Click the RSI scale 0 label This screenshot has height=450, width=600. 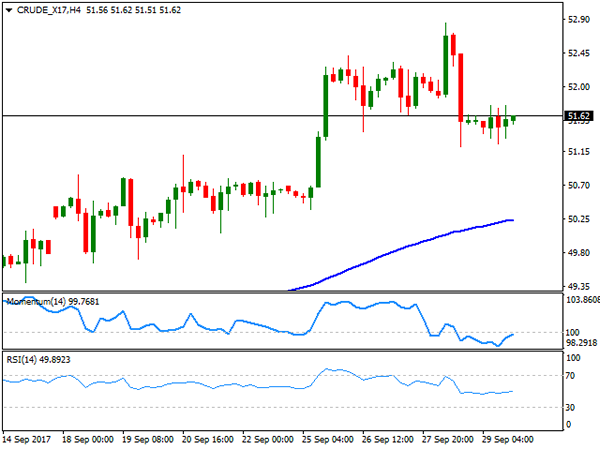[x=568, y=424]
